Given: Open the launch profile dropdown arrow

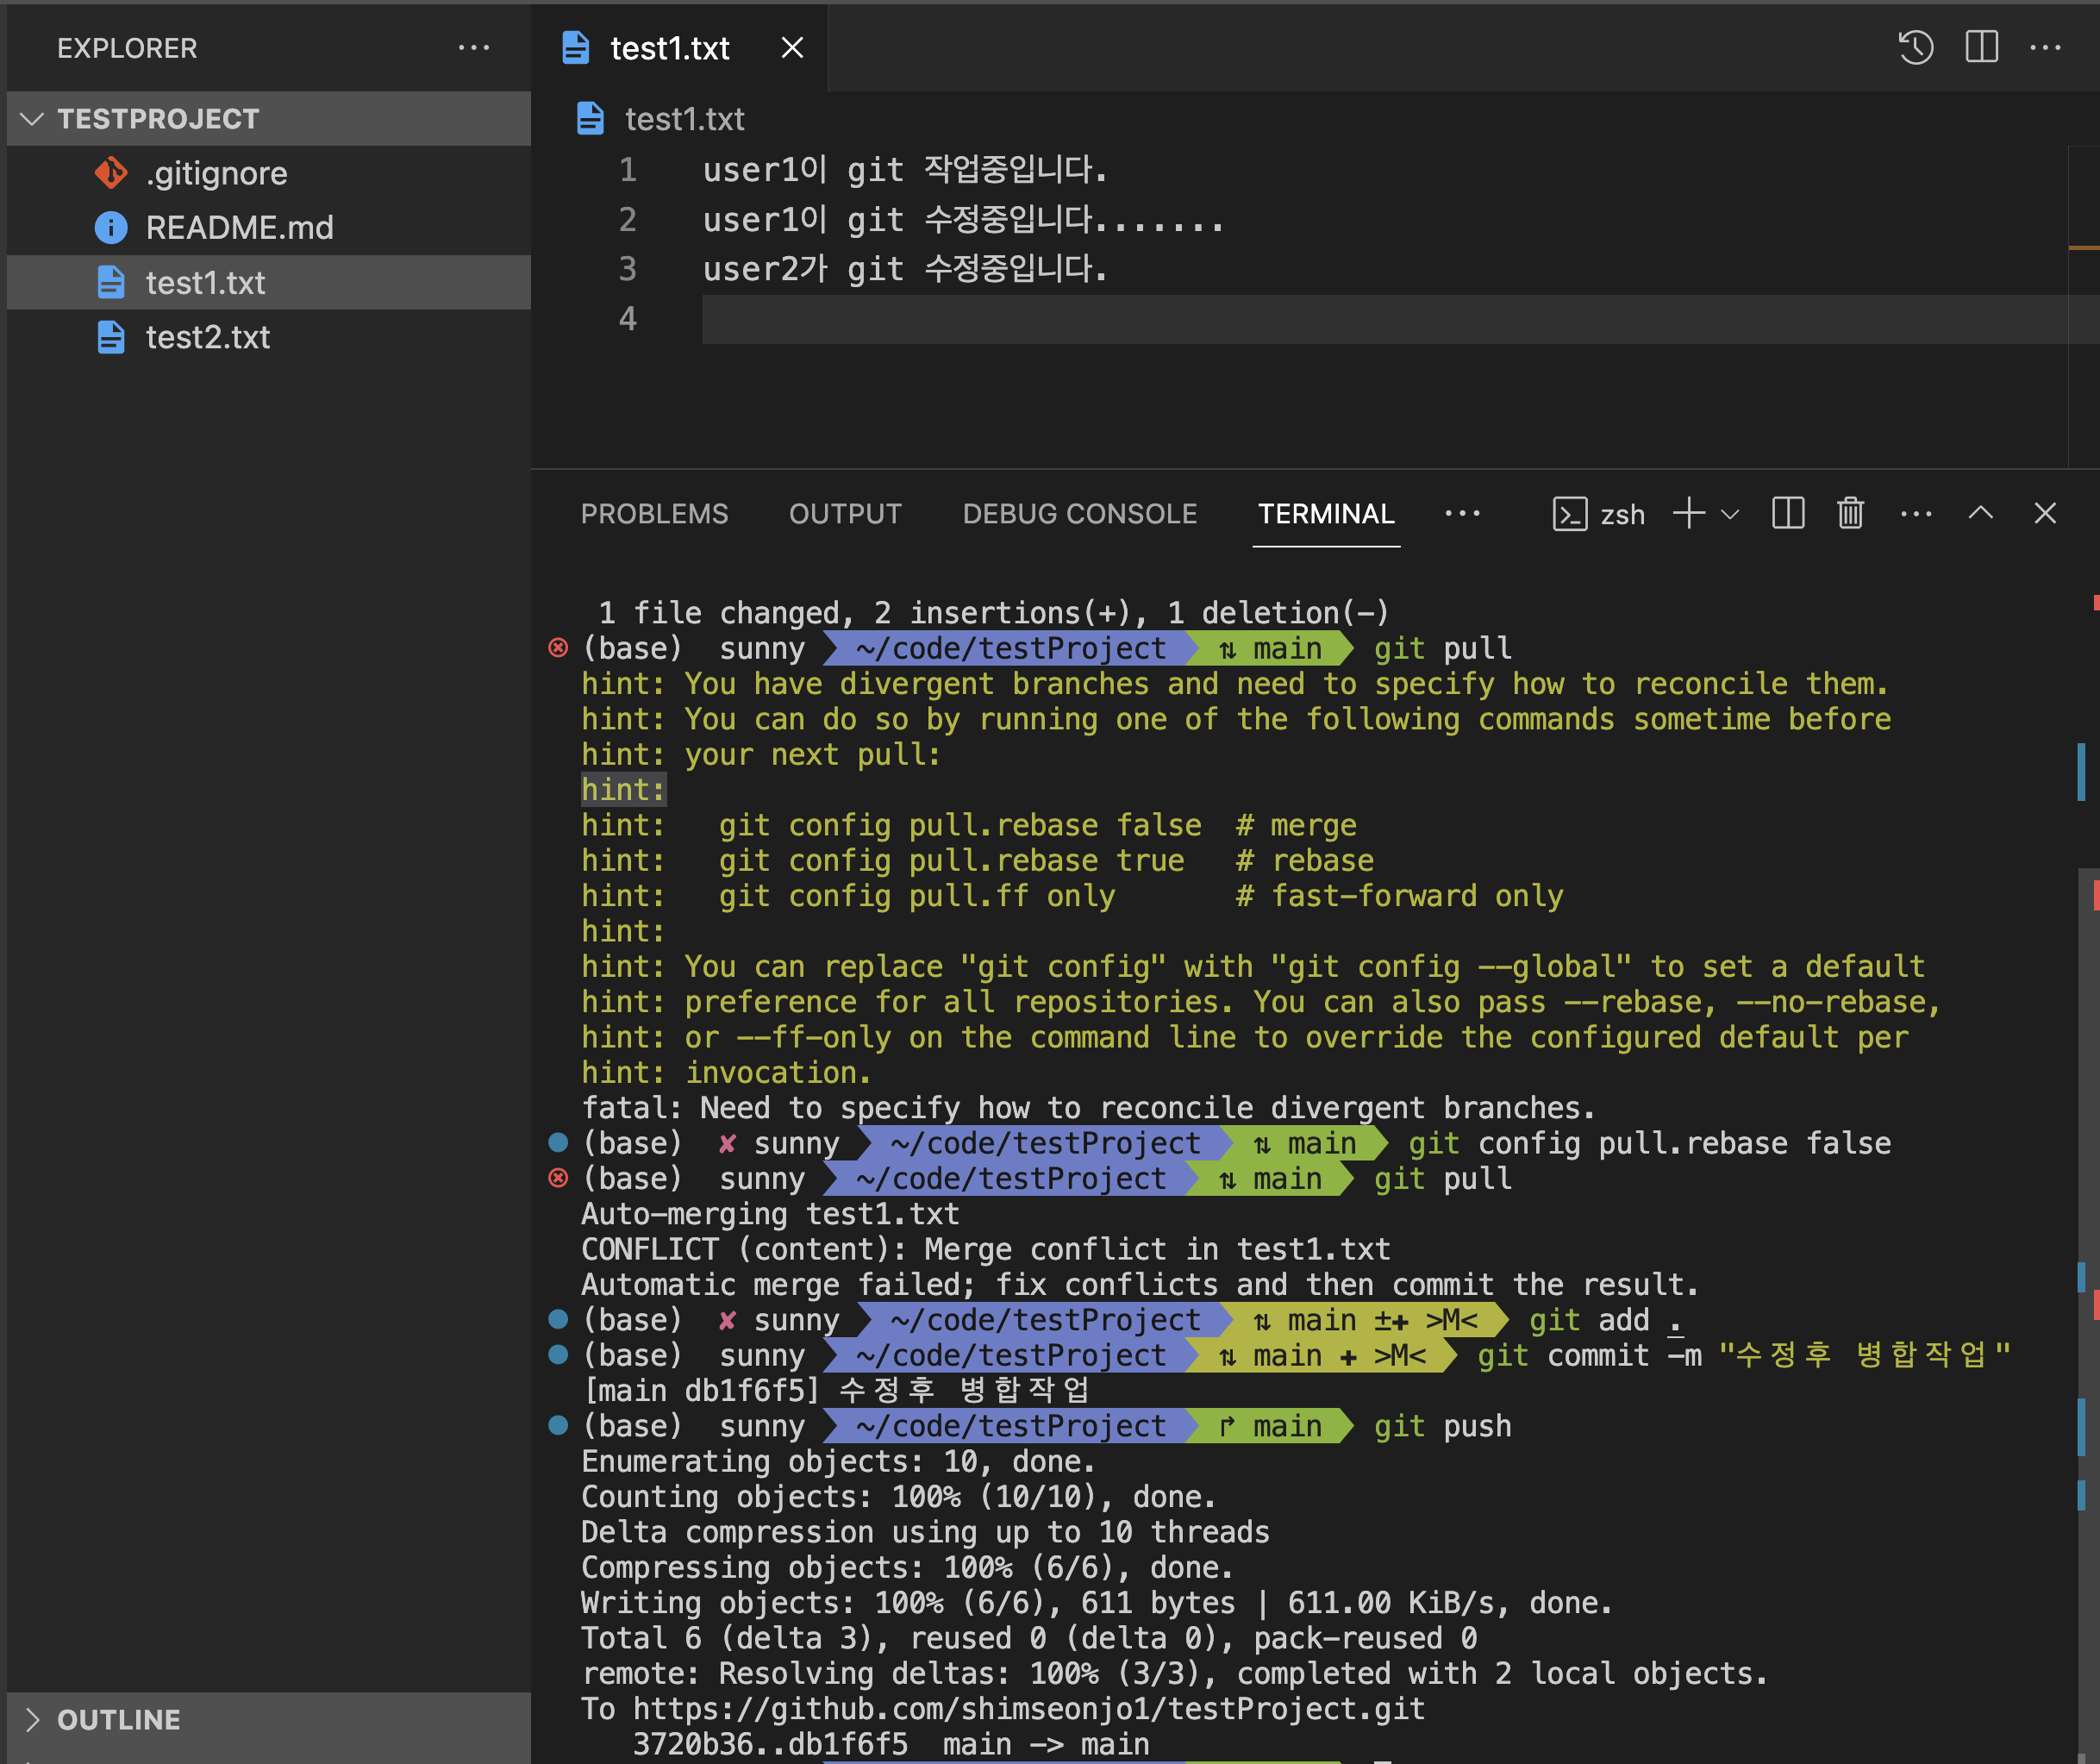Looking at the screenshot, I should [x=1730, y=514].
